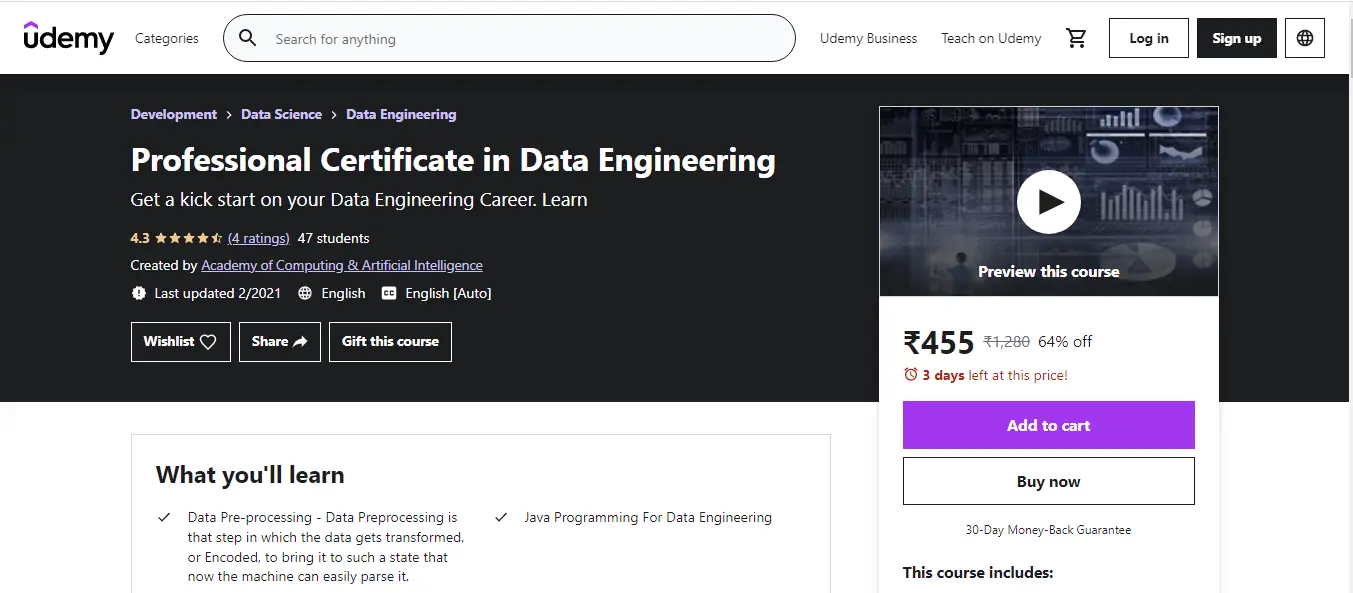Click the closed captions icon near English [Auto]

coord(391,293)
